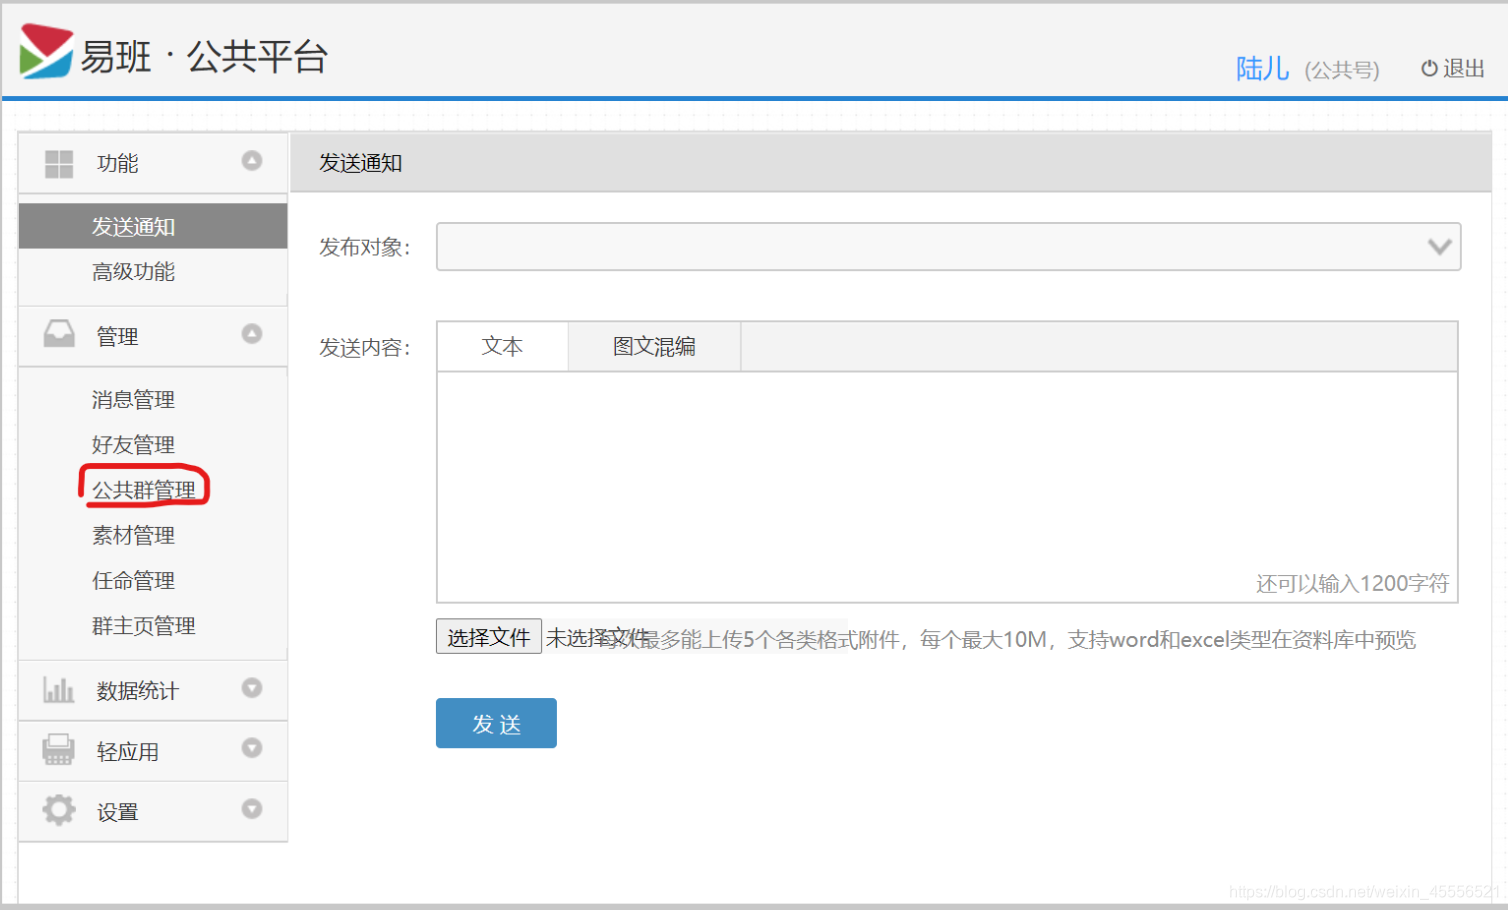Click the 轻应用 printer icon

click(x=59, y=750)
